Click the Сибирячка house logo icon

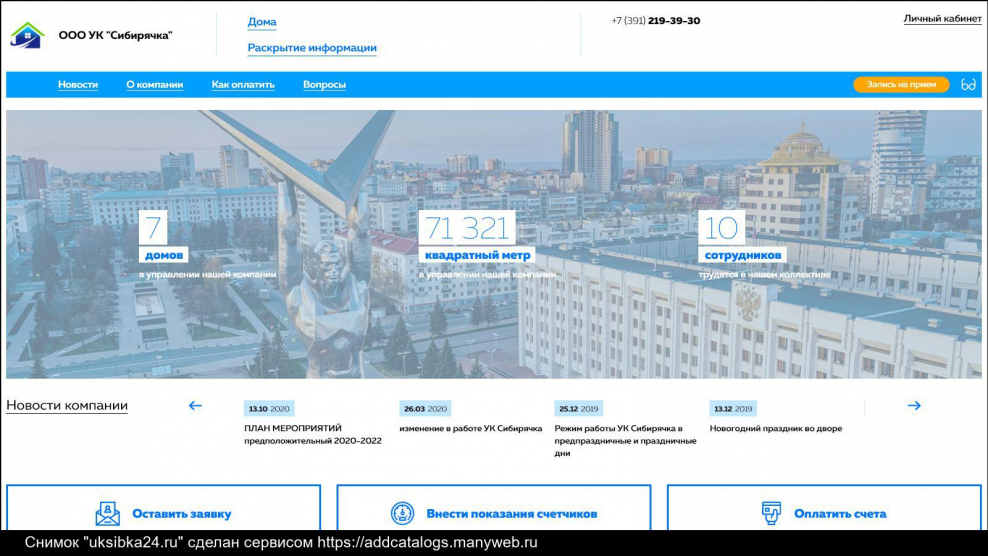(27, 35)
